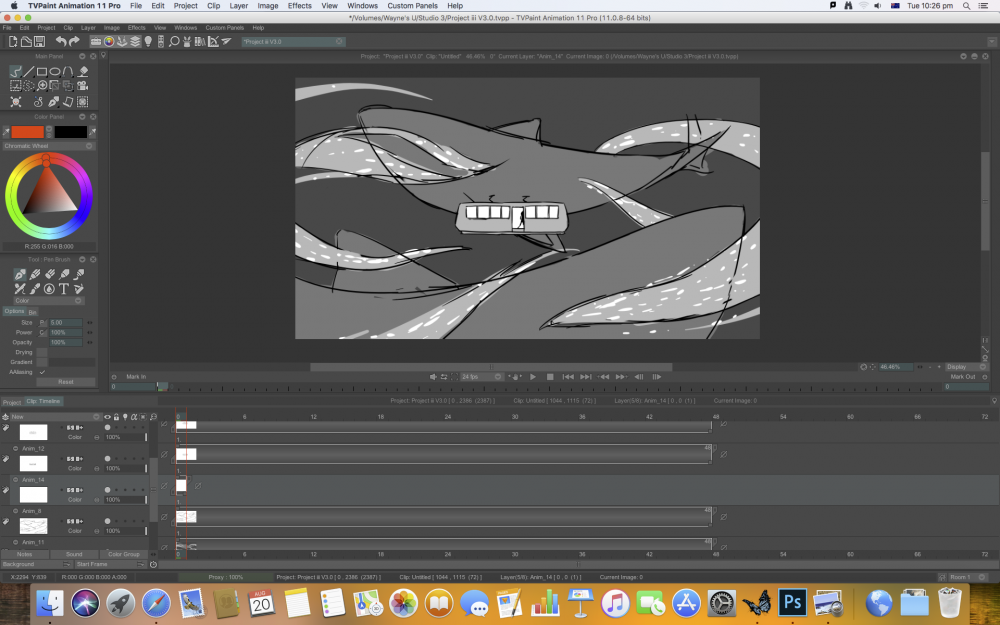This screenshot has width=1000, height=625.
Task: Collapse the Anim_14 layer
Action: 16,480
